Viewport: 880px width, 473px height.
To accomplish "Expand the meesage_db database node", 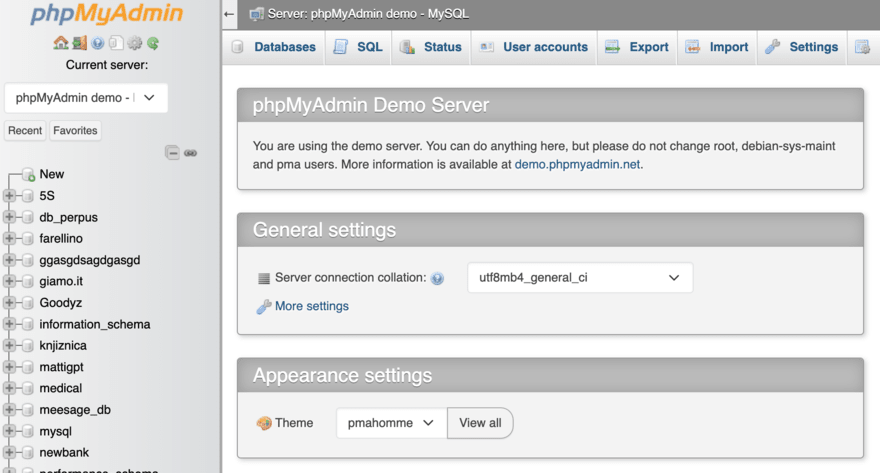I will [x=9, y=410].
